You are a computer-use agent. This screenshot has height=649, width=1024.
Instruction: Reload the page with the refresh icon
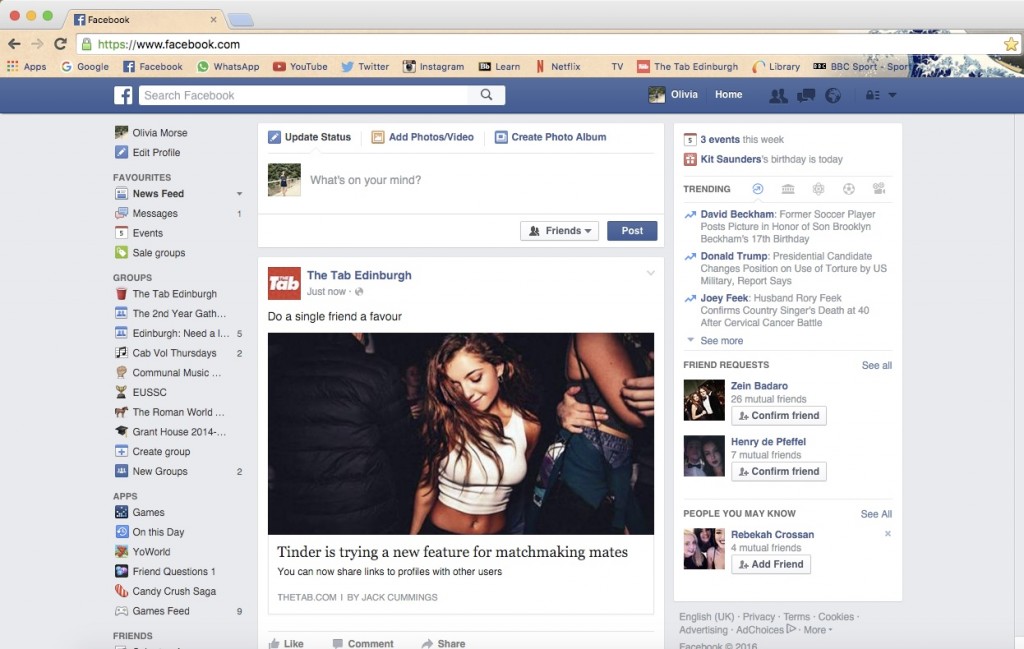pyautogui.click(x=60, y=44)
